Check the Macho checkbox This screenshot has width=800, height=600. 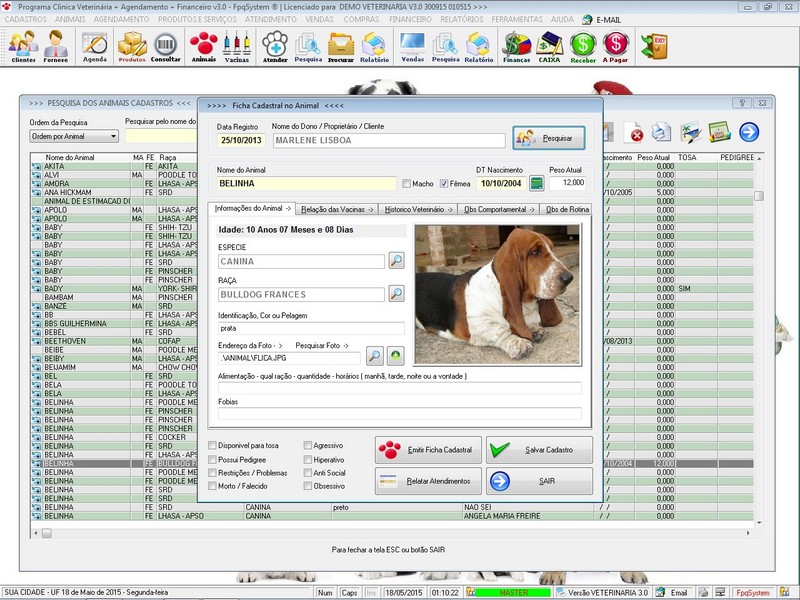(407, 184)
